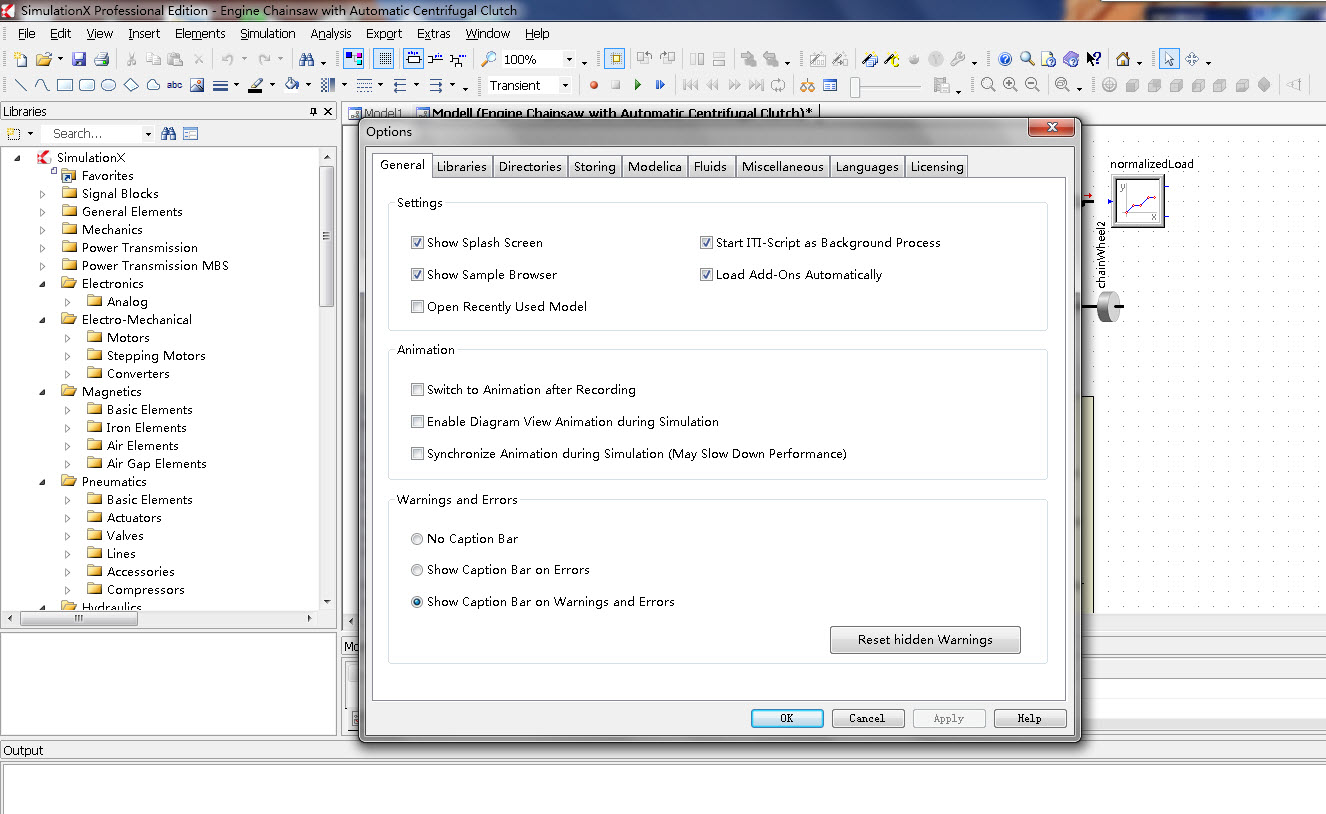Open the Simulation menu
Screen dimensions: 1326x814
(267, 33)
